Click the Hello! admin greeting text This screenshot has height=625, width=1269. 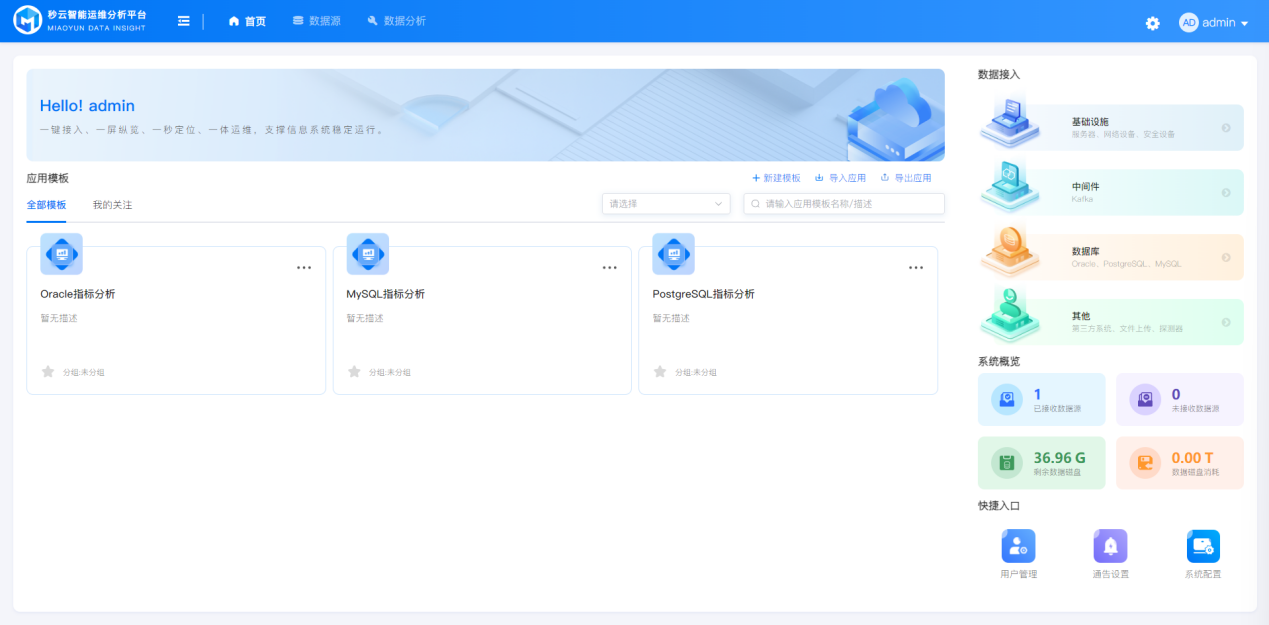click(x=87, y=106)
